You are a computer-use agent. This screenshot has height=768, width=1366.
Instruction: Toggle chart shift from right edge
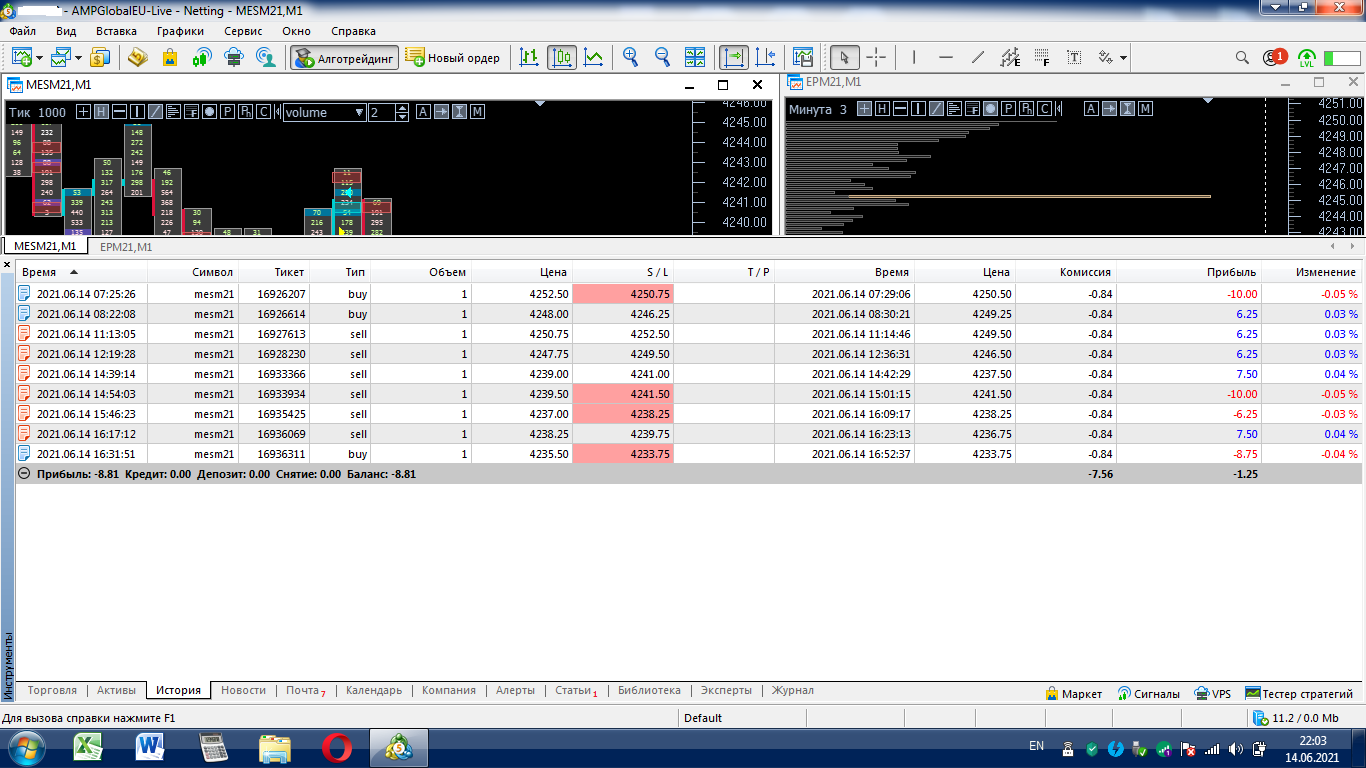tap(765, 57)
